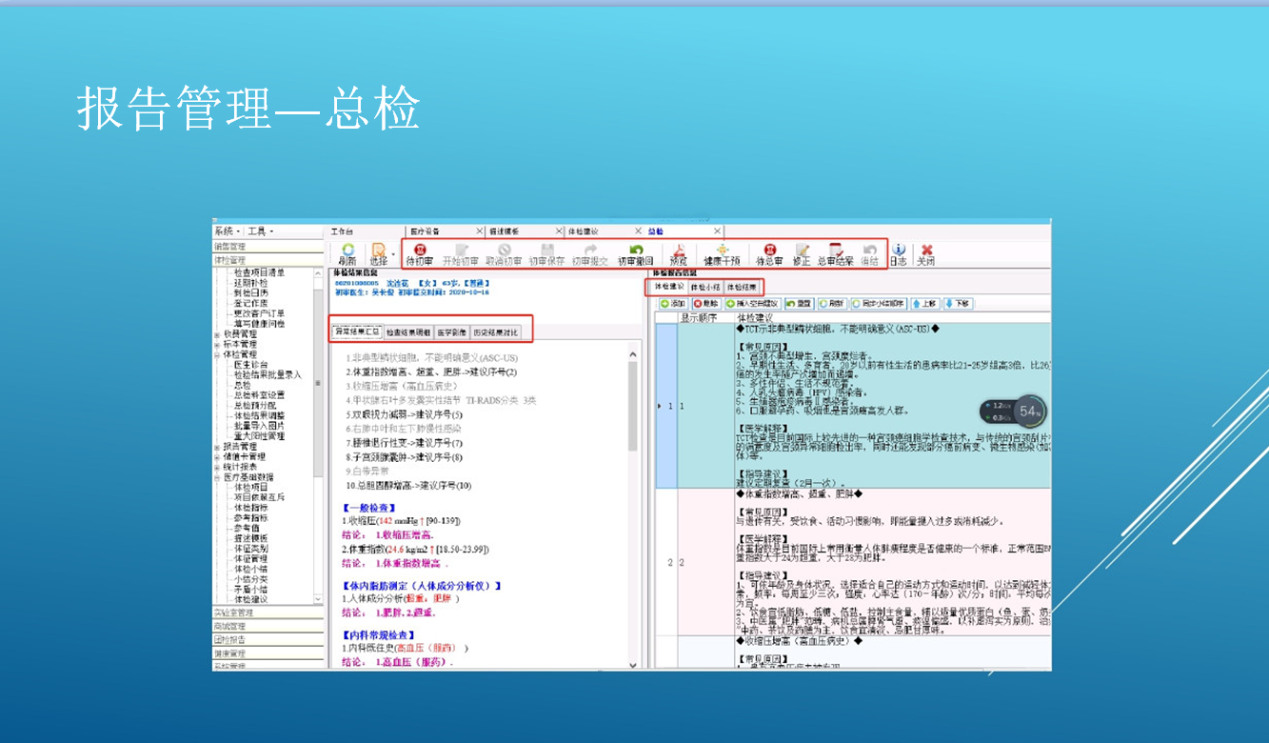The width and height of the screenshot is (1269, 743).
Task: Open the 团检报告 sidebar section
Action: (x=268, y=639)
